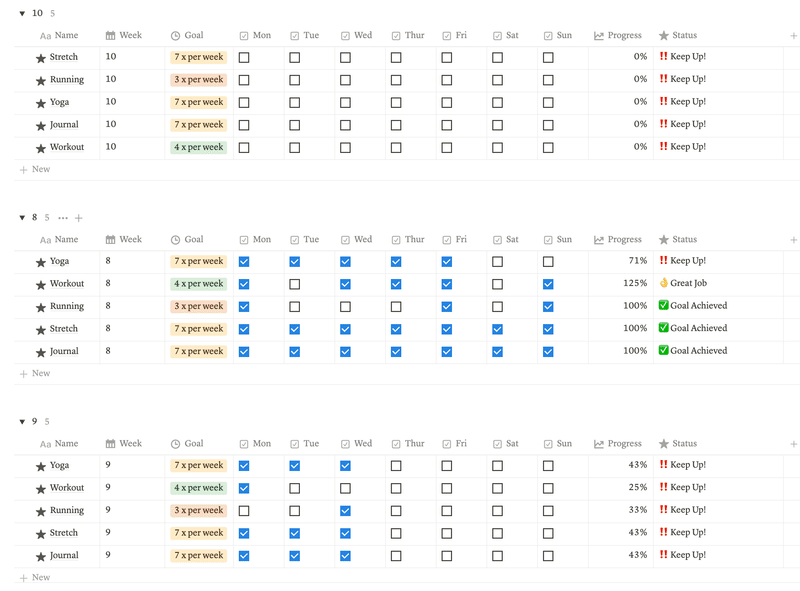Check Thursday for Journal in week 9
The width and height of the screenshot is (800, 591).
coord(396,556)
